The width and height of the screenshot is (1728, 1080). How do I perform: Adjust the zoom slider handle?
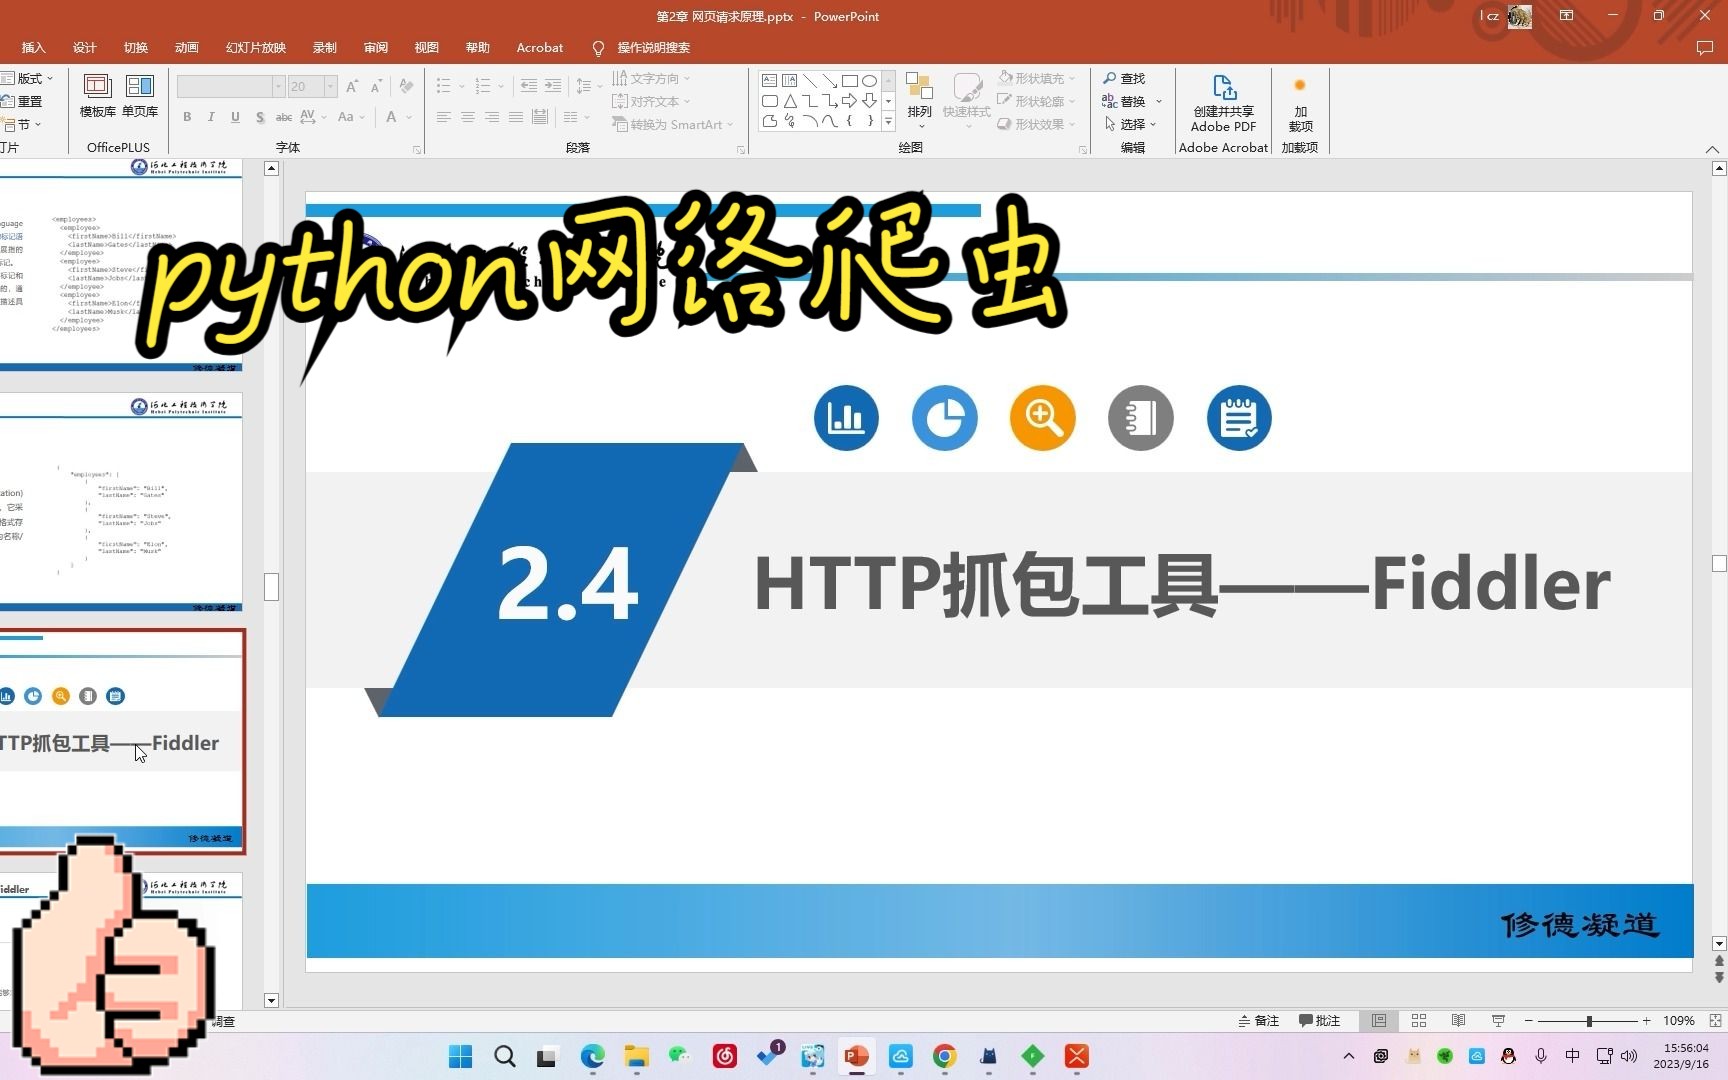1589,1021
